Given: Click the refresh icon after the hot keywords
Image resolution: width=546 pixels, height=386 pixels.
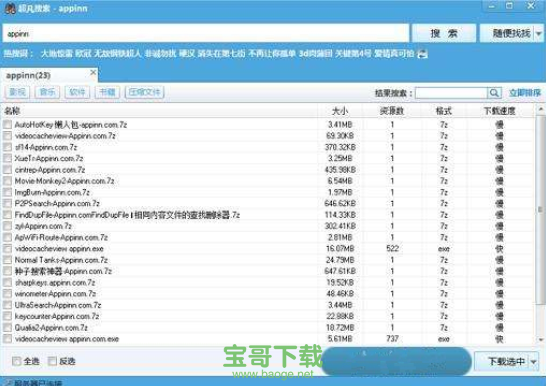Looking at the screenshot, I should pyautogui.click(x=422, y=54).
